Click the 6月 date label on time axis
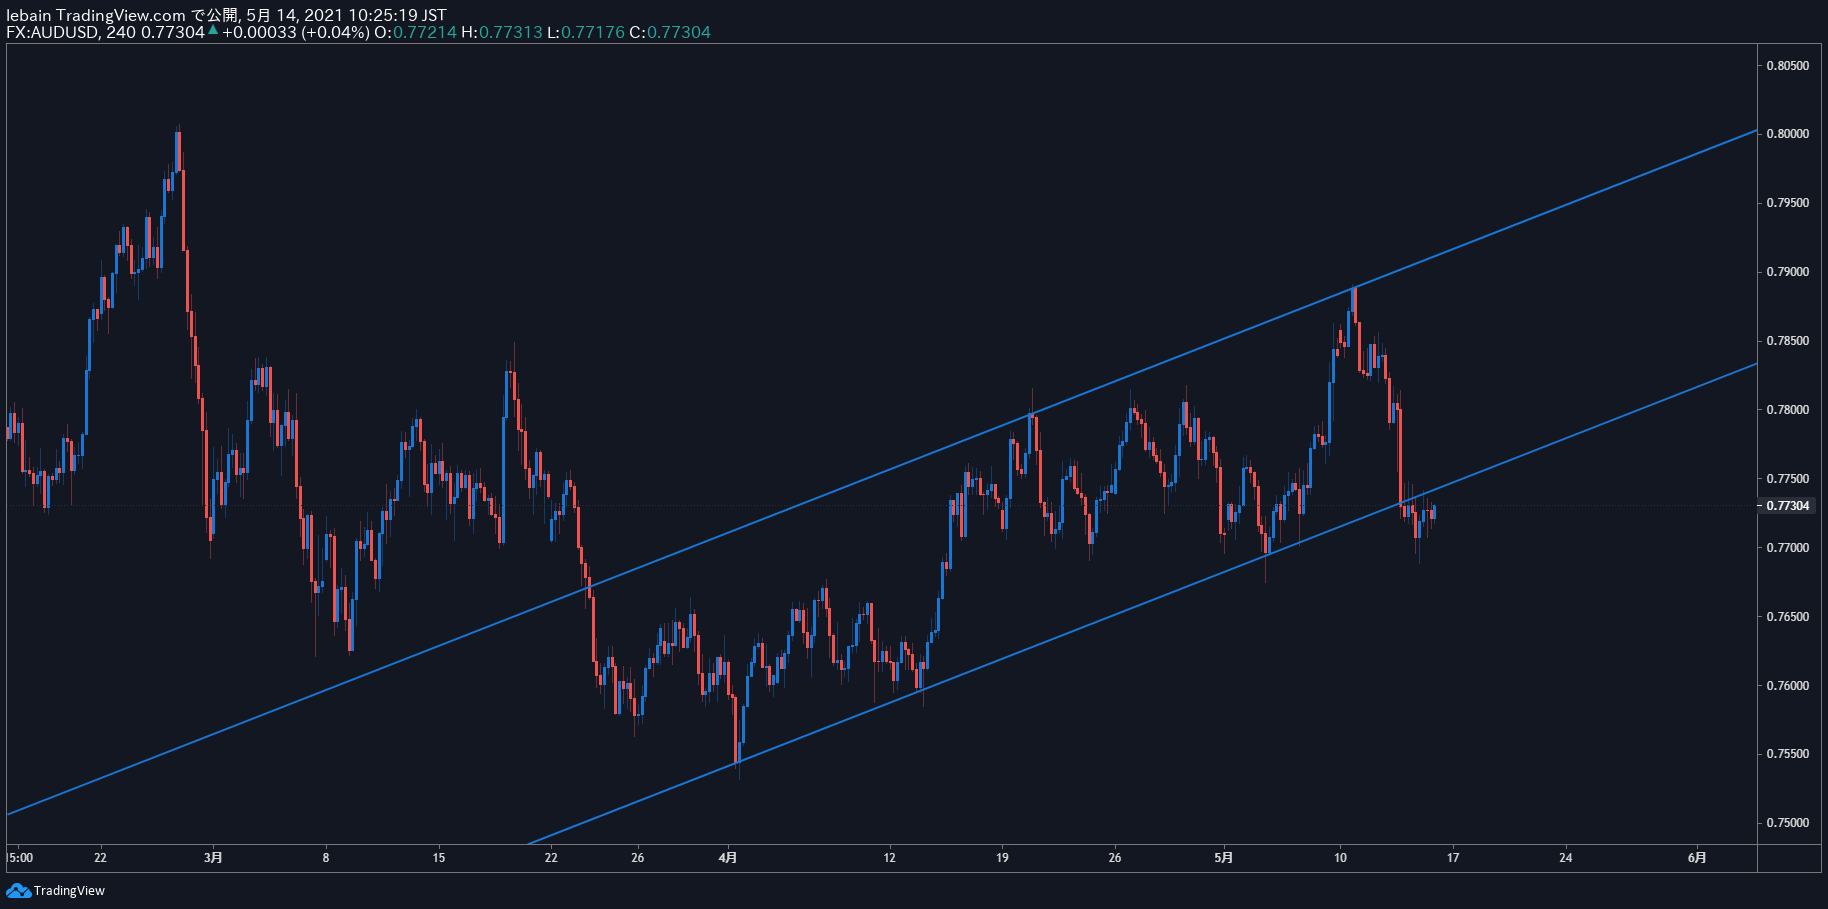 (x=1697, y=857)
